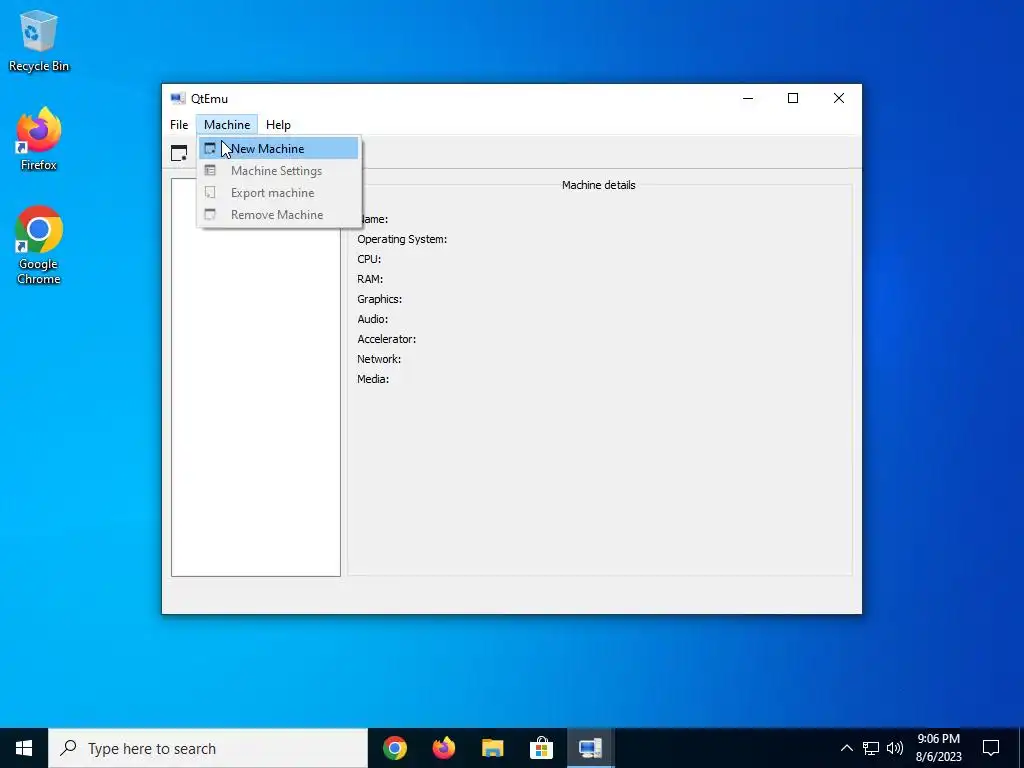
Task: Open the volume tray icon
Action: tap(895, 748)
